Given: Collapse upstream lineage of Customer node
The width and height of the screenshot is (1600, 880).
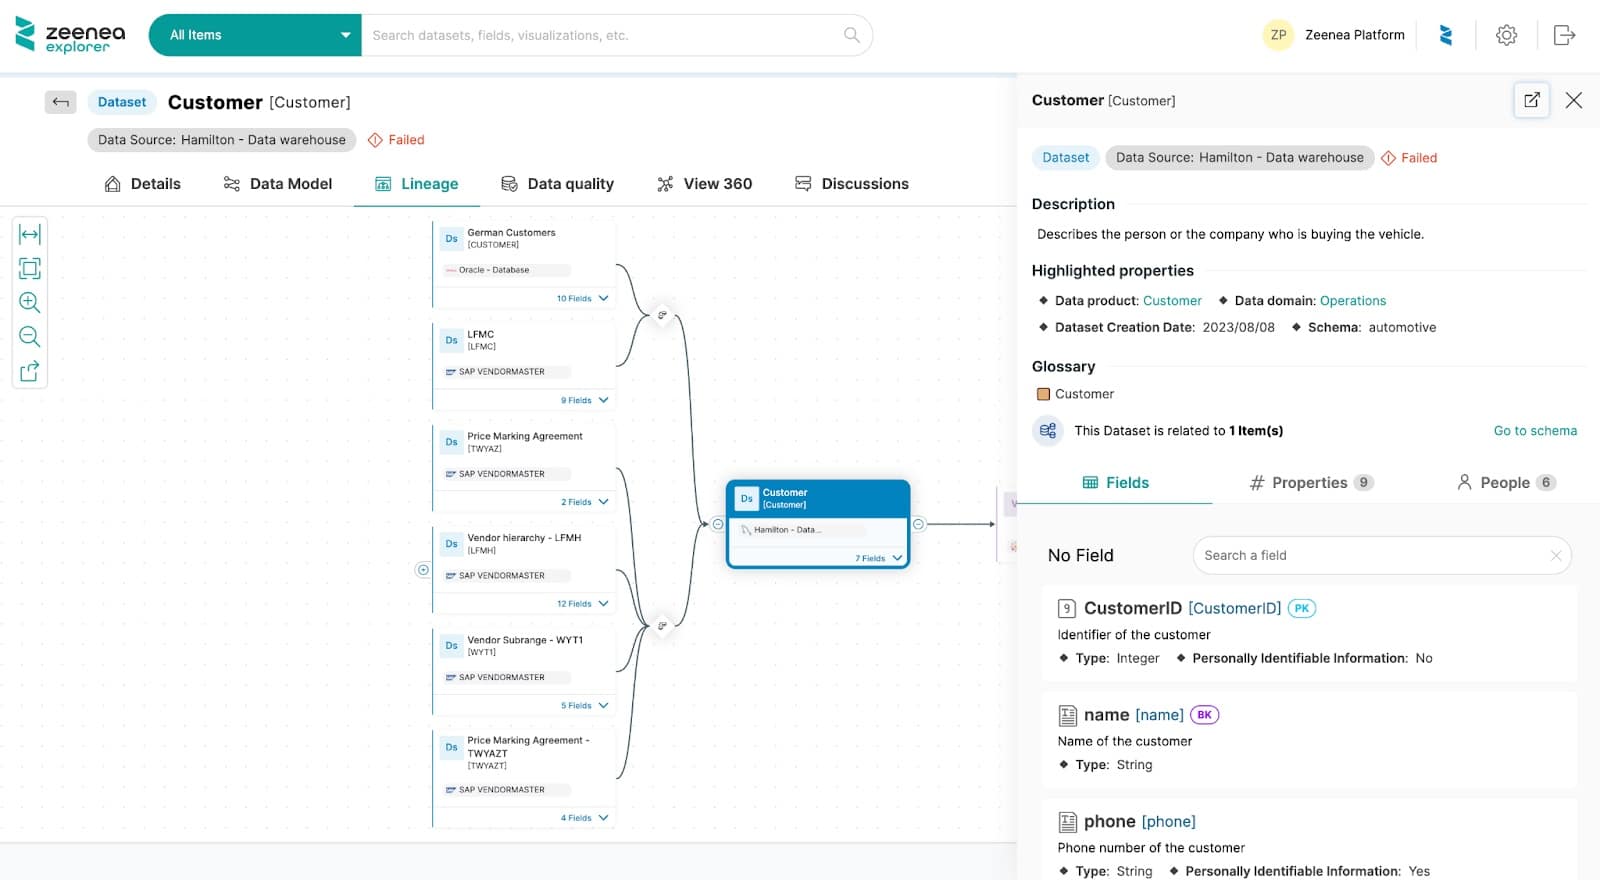Looking at the screenshot, I should tap(718, 524).
